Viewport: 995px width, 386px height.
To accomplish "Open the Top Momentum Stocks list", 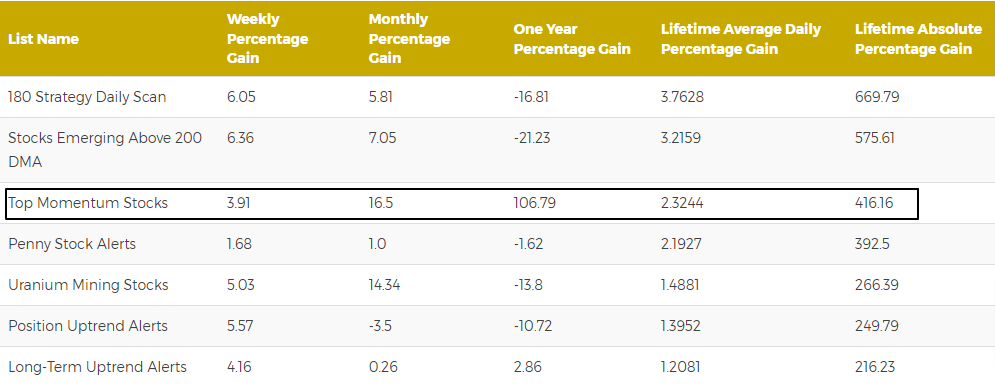I will tap(88, 203).
